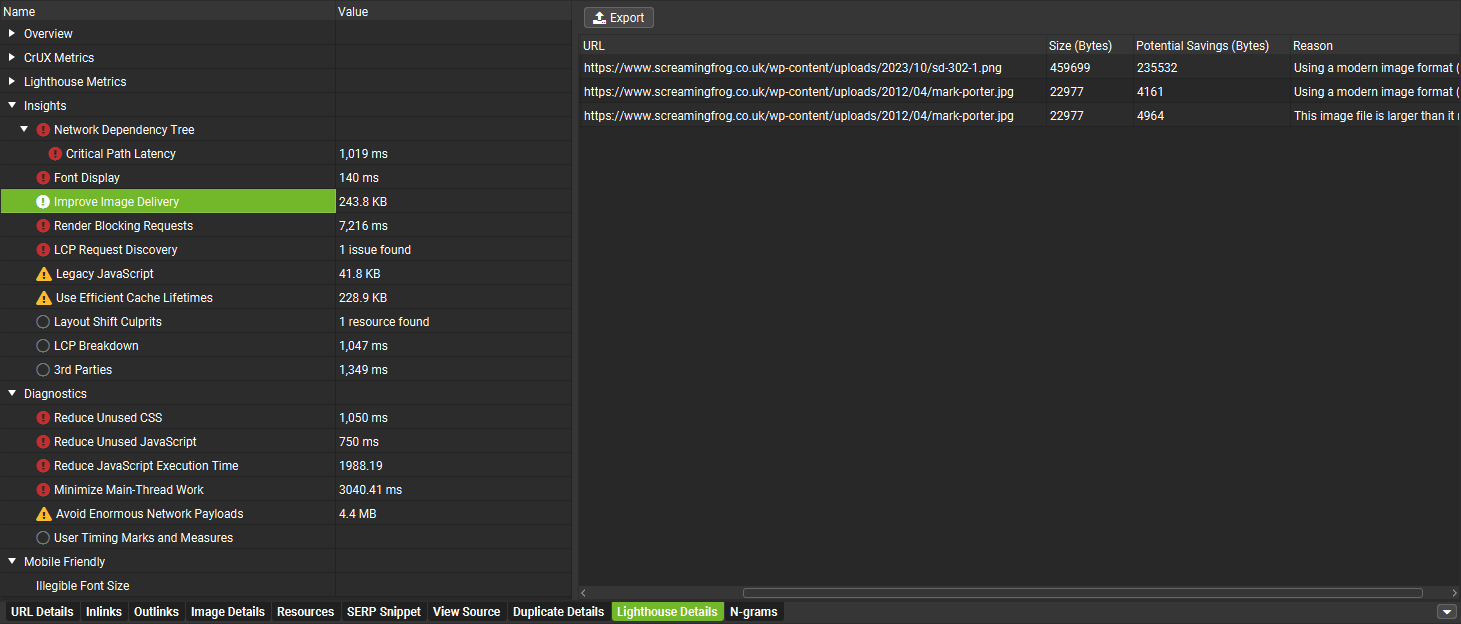Click the Export button
Screen dimensions: 1461x624
[x=619, y=18]
